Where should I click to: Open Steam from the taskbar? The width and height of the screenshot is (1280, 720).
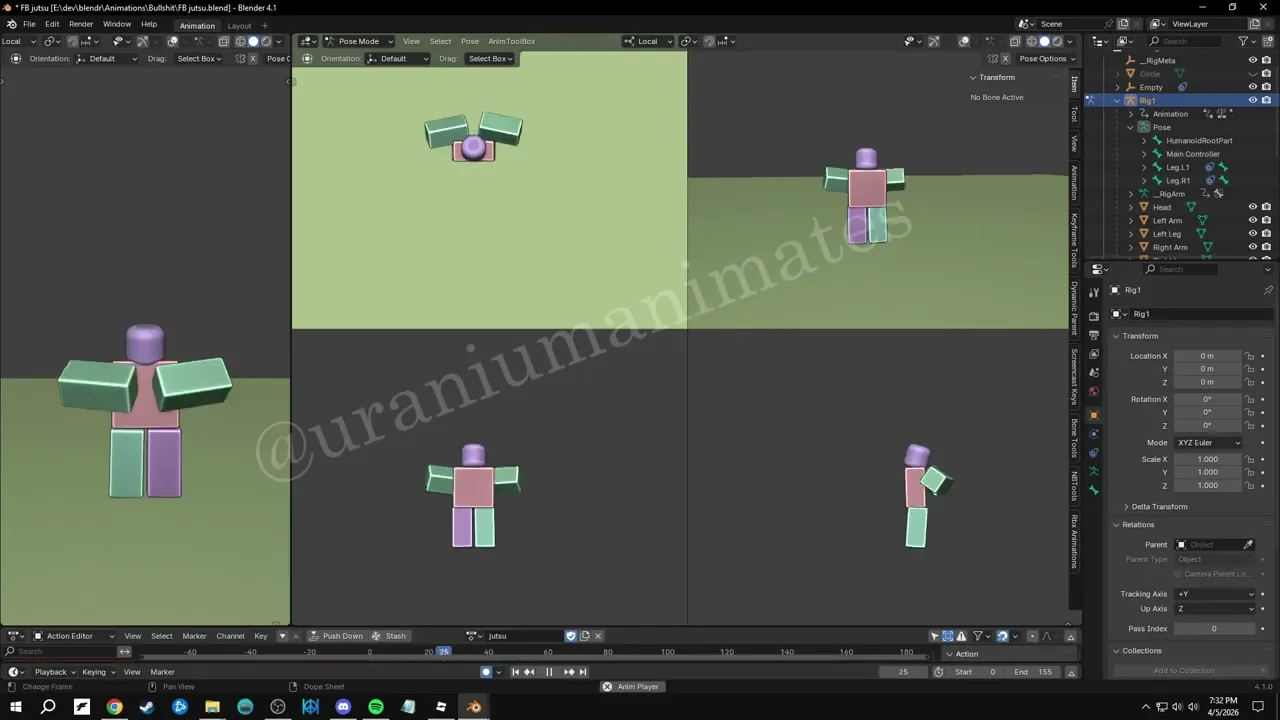147,707
